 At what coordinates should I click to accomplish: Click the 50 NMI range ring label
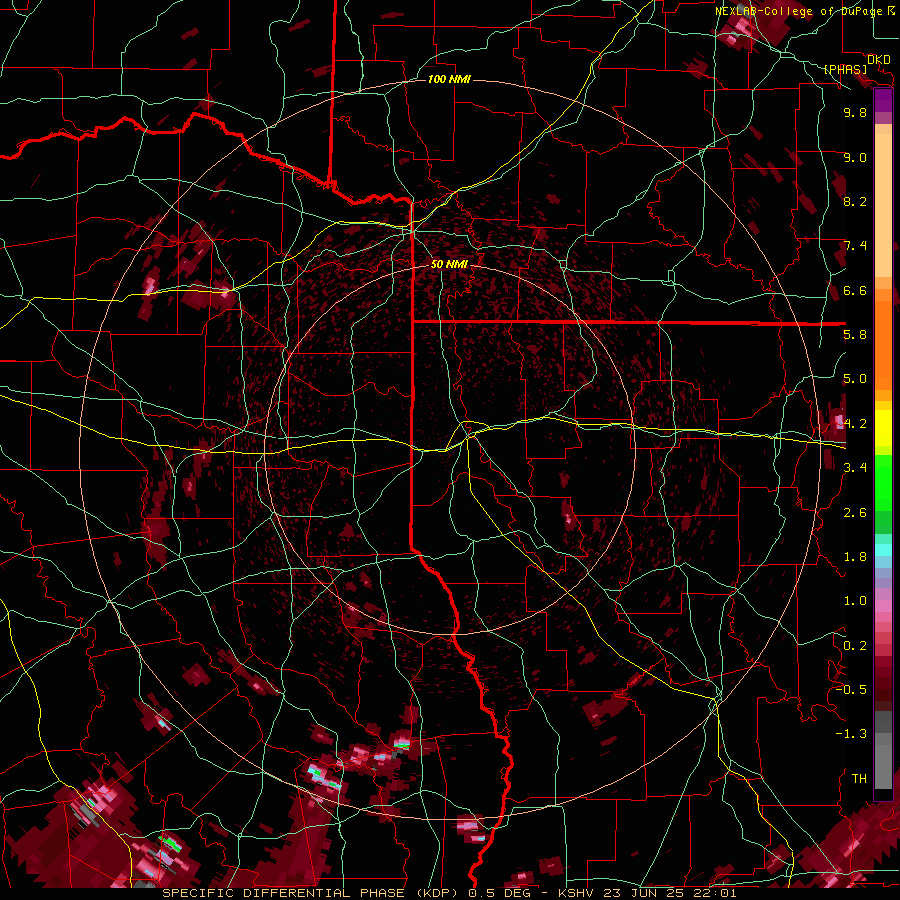449,264
